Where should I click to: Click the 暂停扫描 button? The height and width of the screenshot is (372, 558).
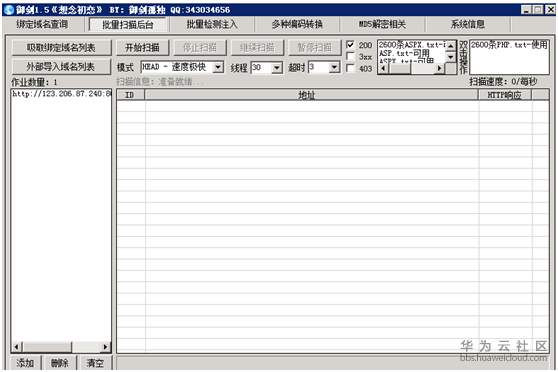(314, 48)
